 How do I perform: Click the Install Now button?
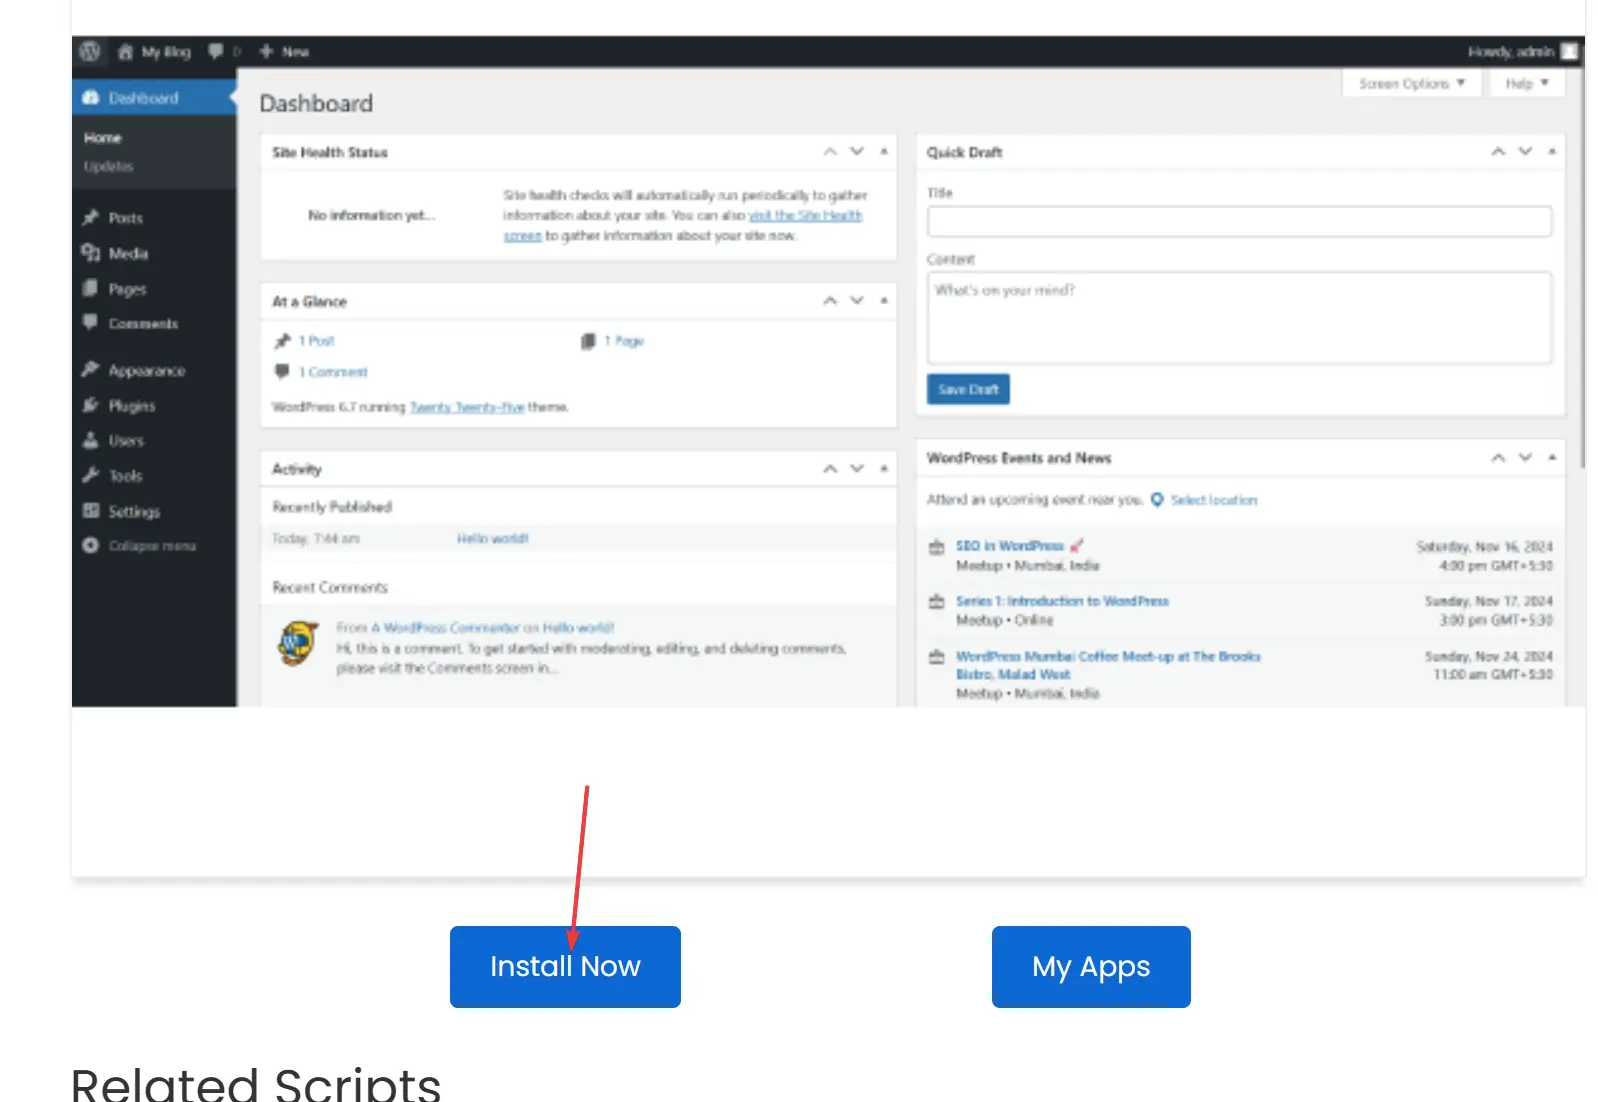pyautogui.click(x=565, y=966)
